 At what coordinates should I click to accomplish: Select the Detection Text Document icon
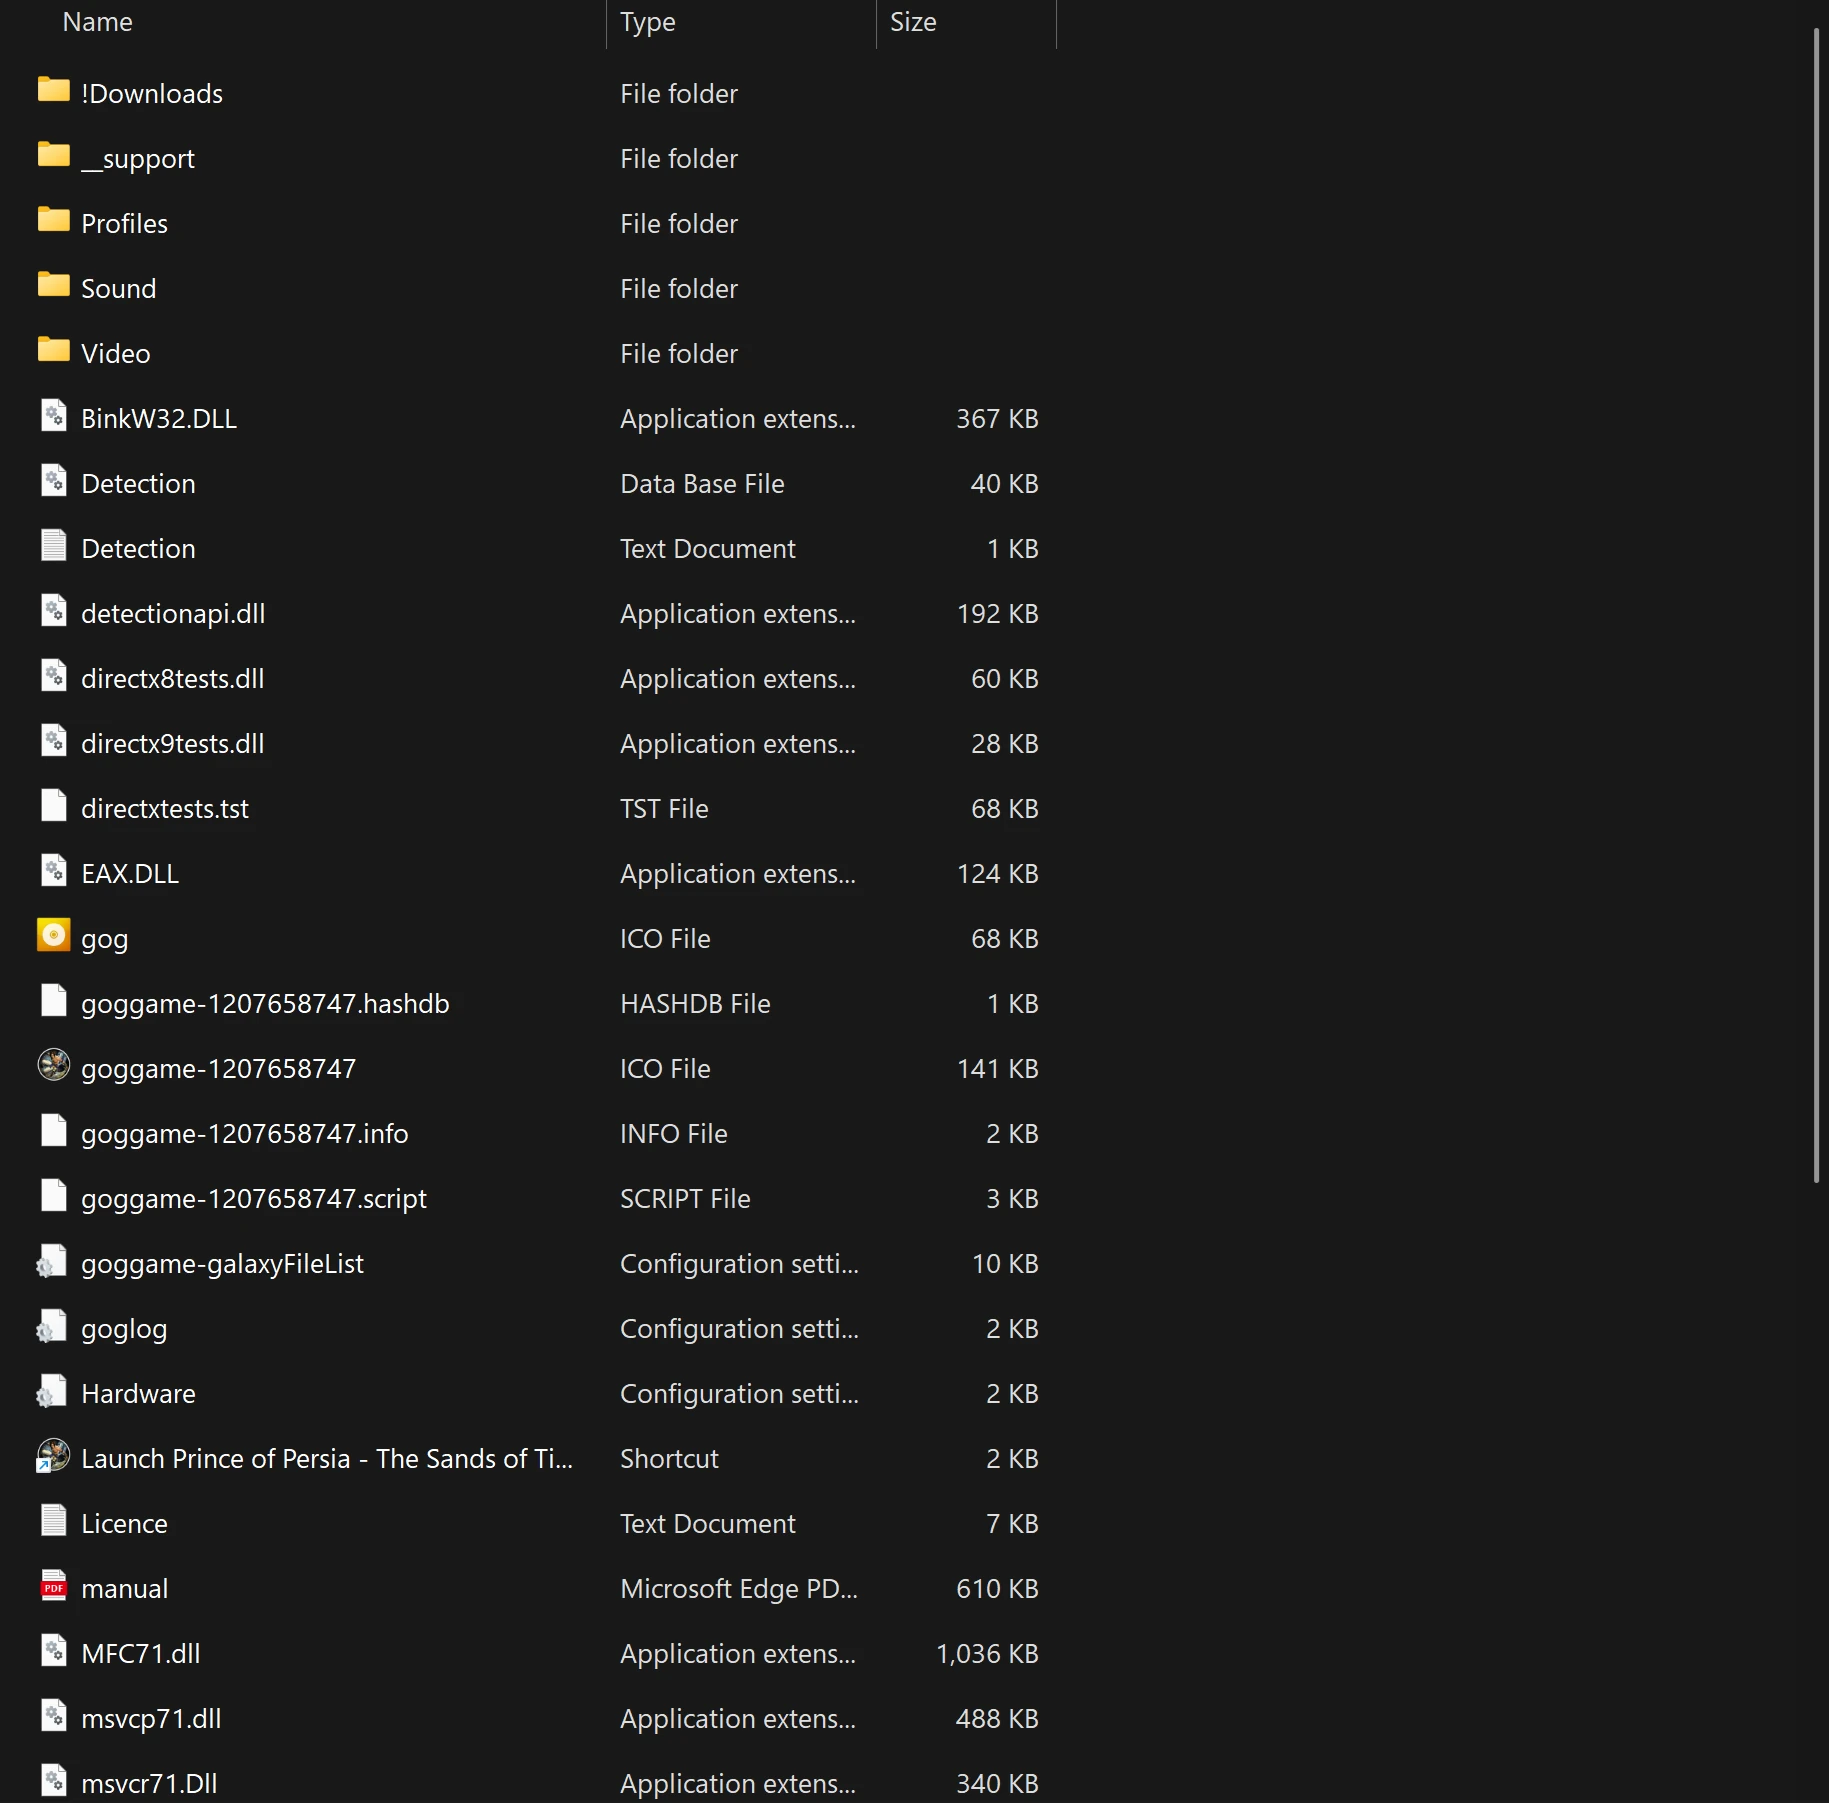(x=54, y=546)
